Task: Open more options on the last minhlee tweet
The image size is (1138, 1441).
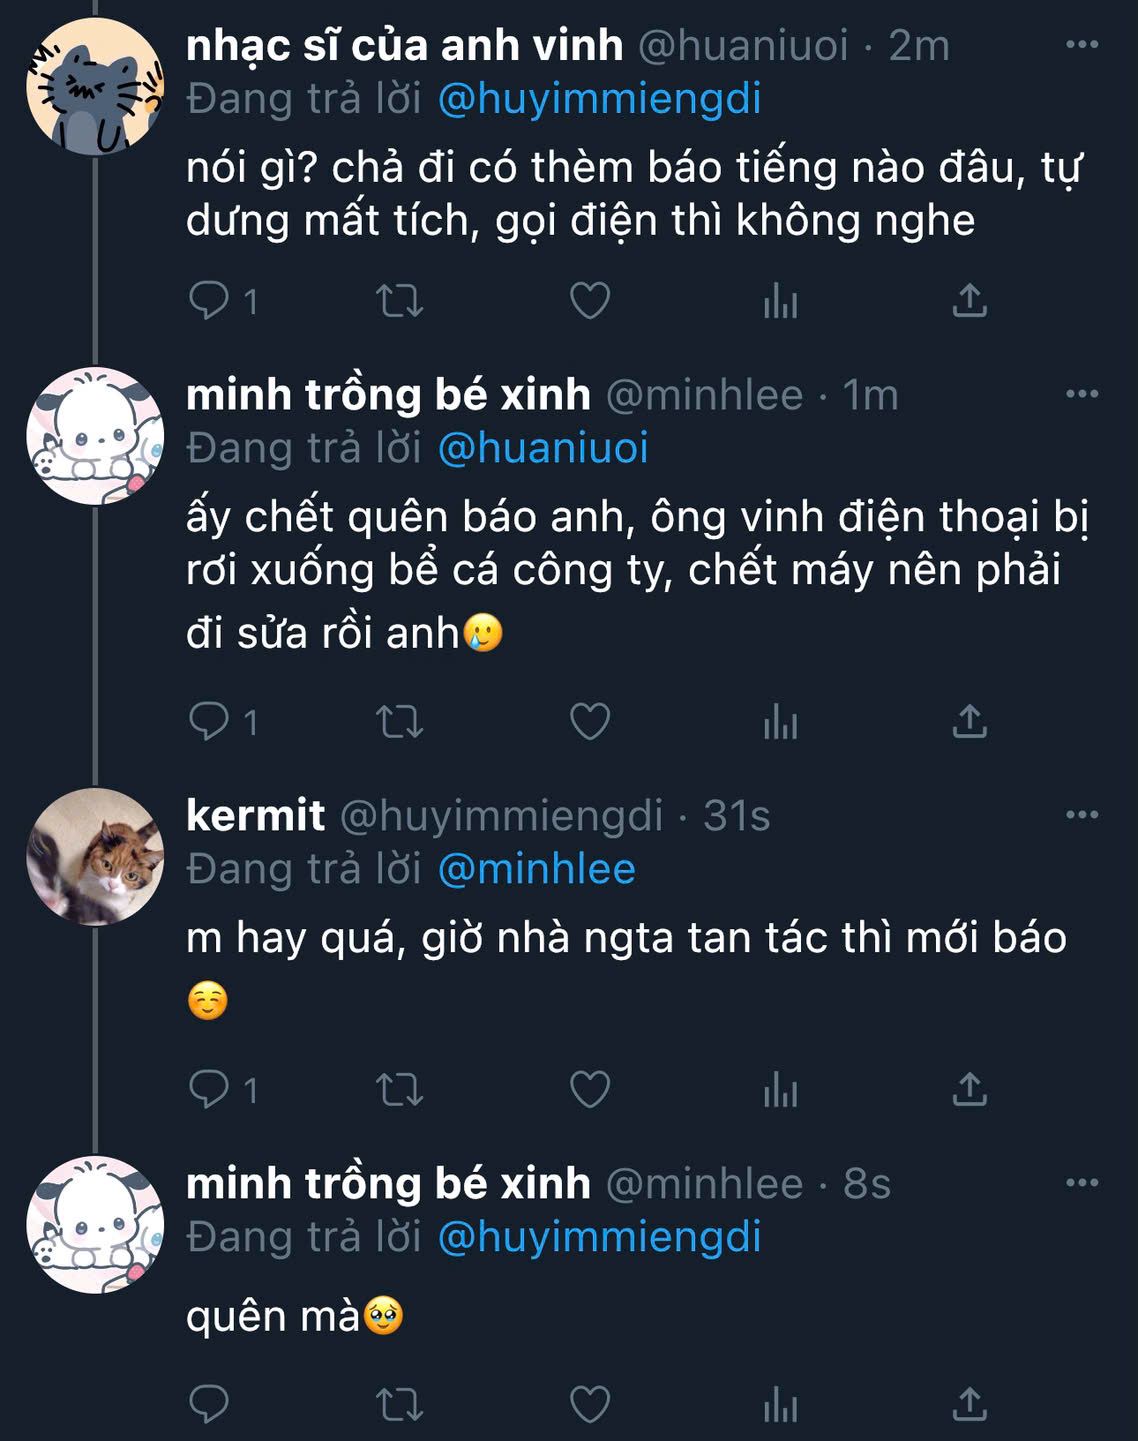Action: (x=1082, y=1183)
